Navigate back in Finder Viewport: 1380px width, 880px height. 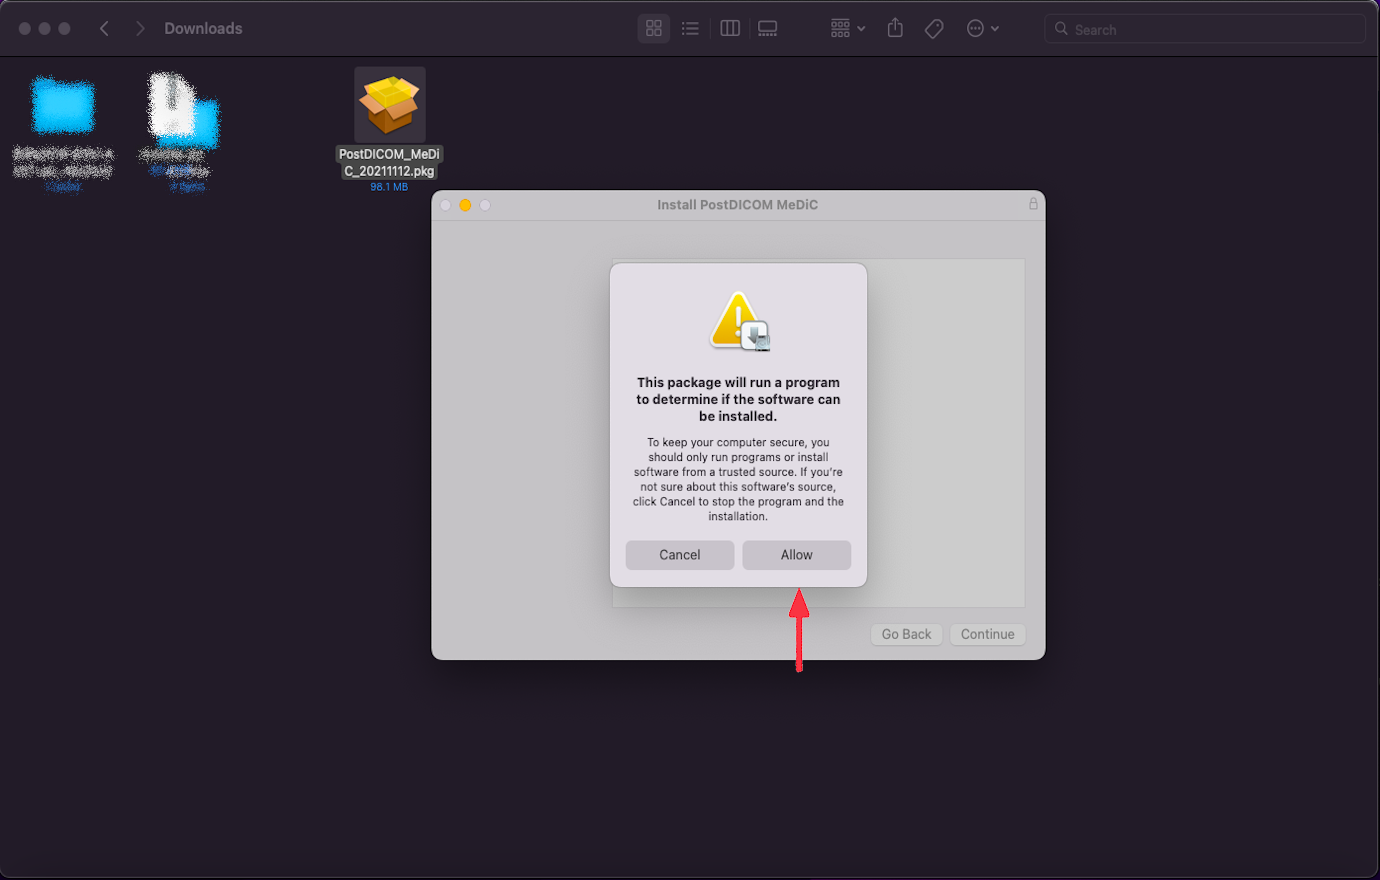tap(104, 28)
